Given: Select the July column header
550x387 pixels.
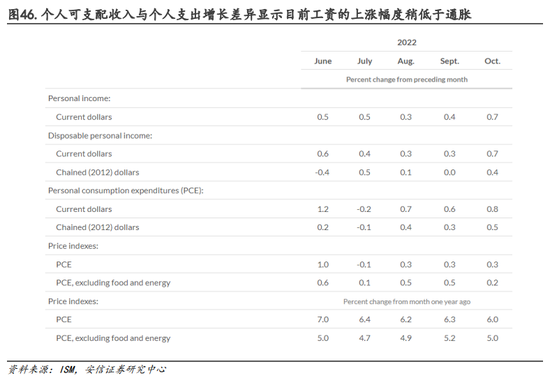Looking at the screenshot, I should click(364, 61).
